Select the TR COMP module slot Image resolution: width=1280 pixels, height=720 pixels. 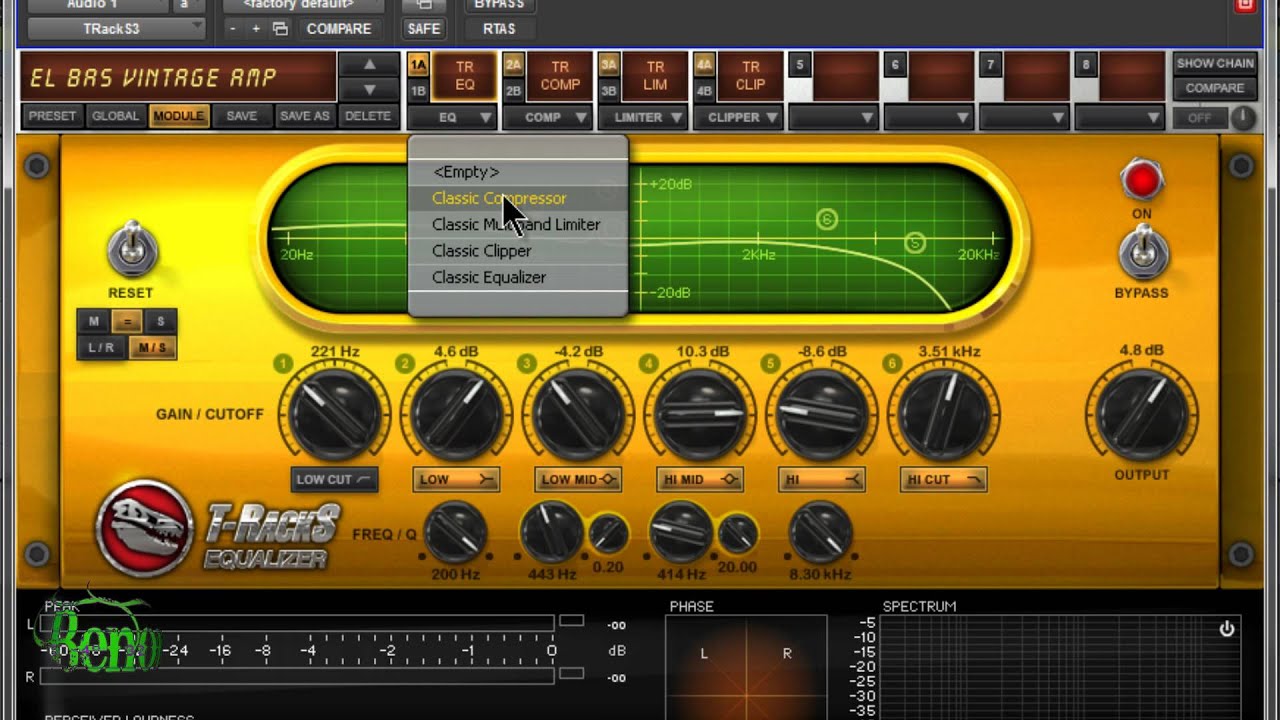pos(560,77)
